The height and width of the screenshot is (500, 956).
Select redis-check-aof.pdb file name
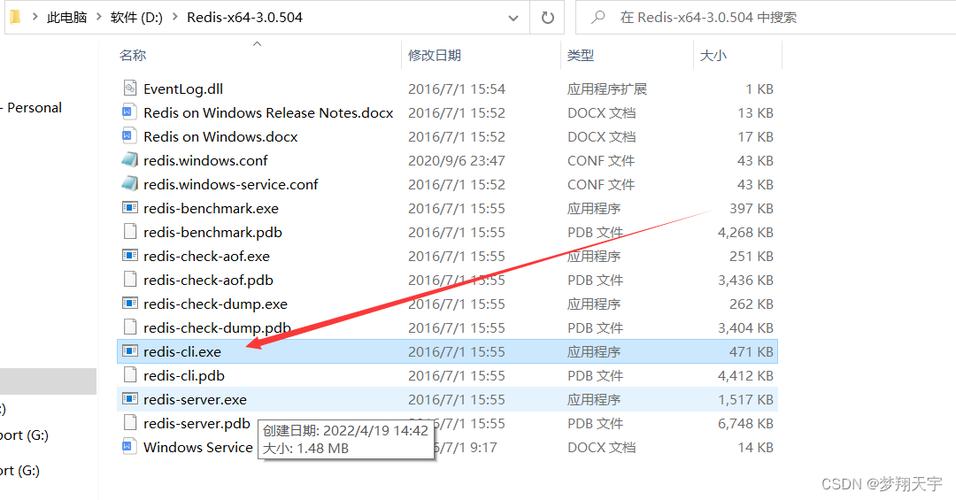pos(208,280)
